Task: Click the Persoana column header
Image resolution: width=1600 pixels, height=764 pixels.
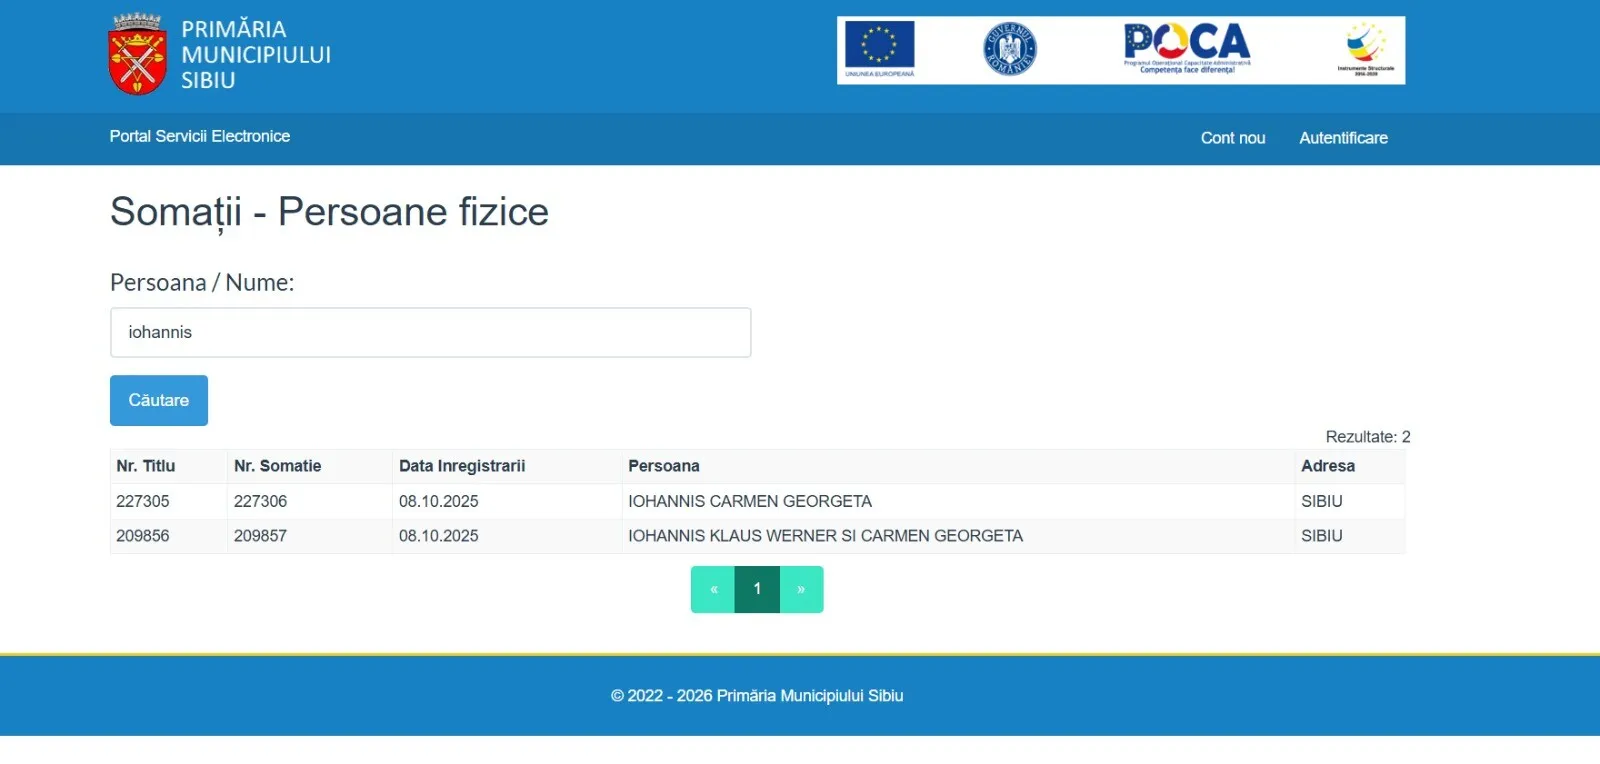Action: click(x=664, y=466)
